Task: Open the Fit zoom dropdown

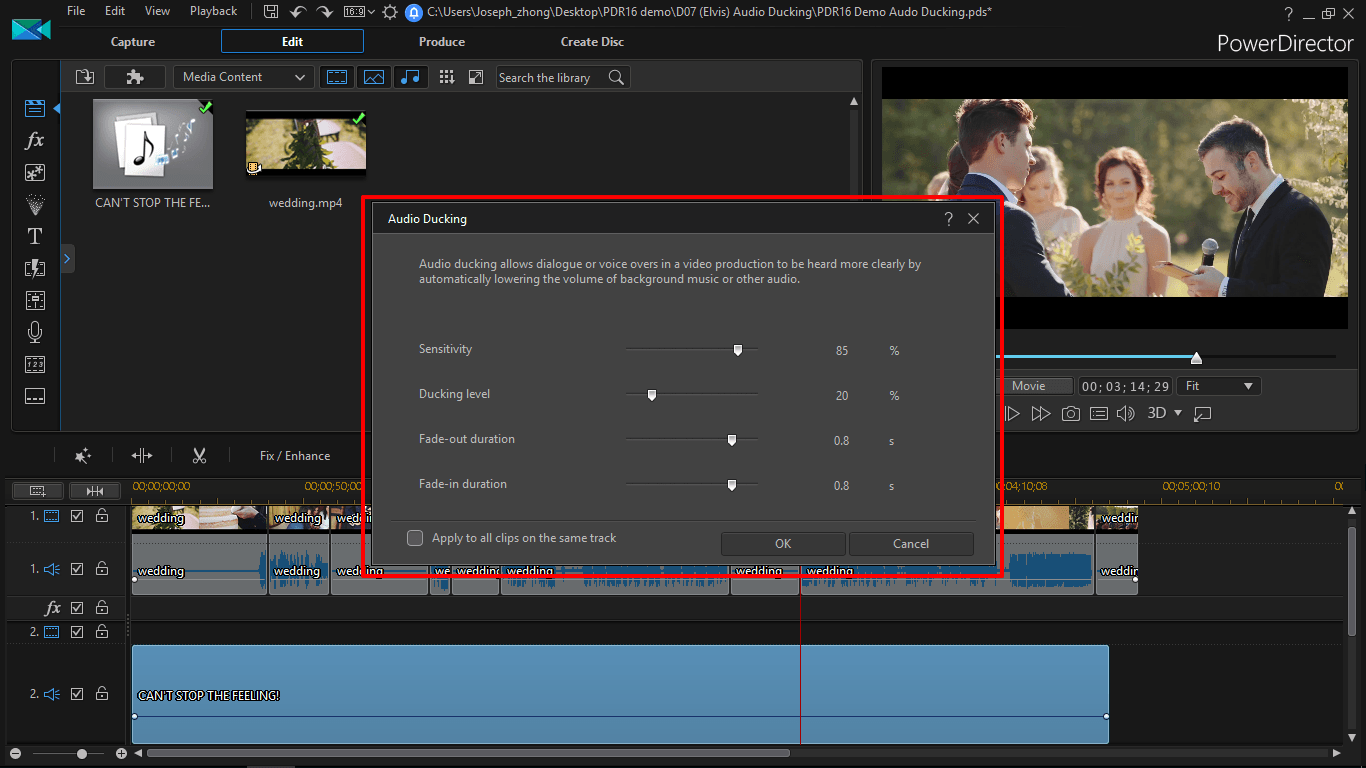Action: 1219,386
